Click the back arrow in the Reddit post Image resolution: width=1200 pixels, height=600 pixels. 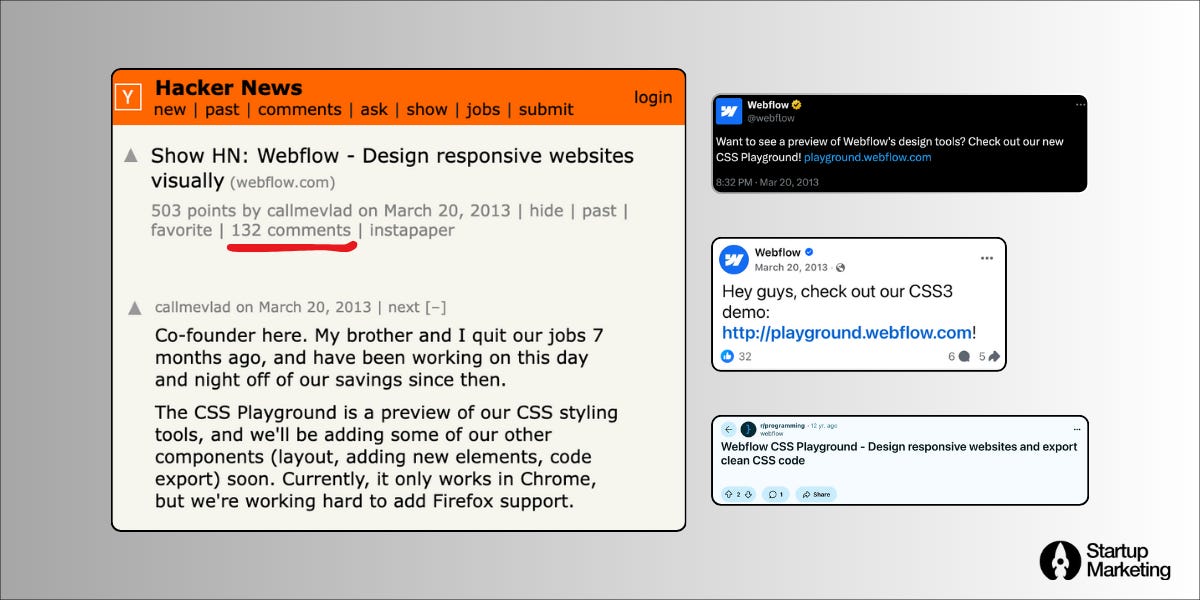tap(728, 429)
